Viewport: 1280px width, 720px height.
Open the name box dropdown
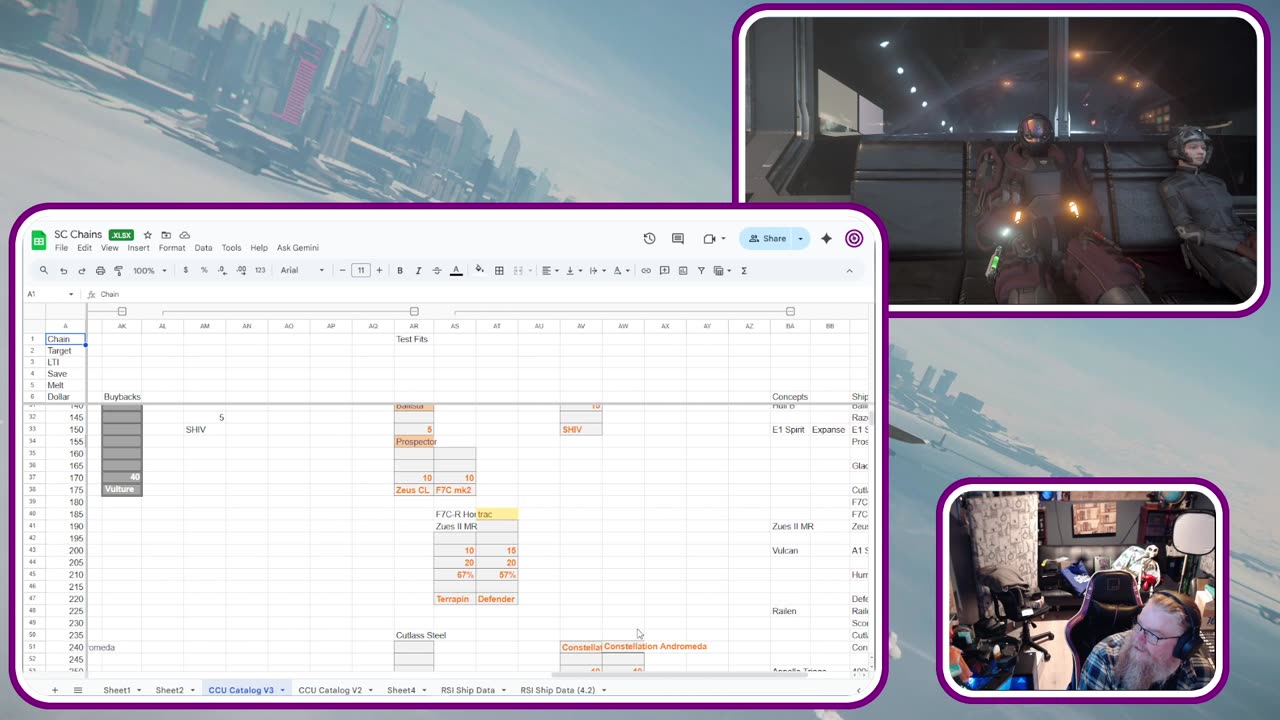(71, 294)
